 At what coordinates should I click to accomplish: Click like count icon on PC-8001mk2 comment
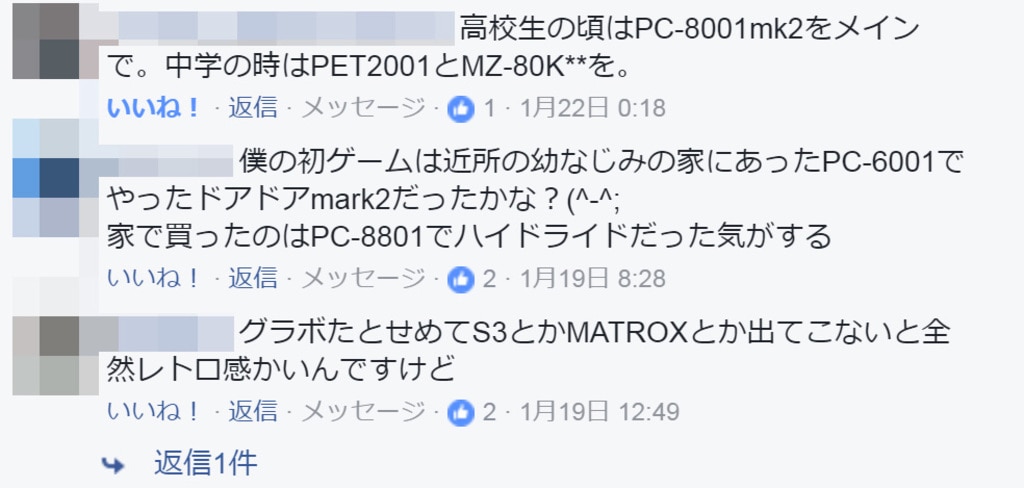click(460, 108)
